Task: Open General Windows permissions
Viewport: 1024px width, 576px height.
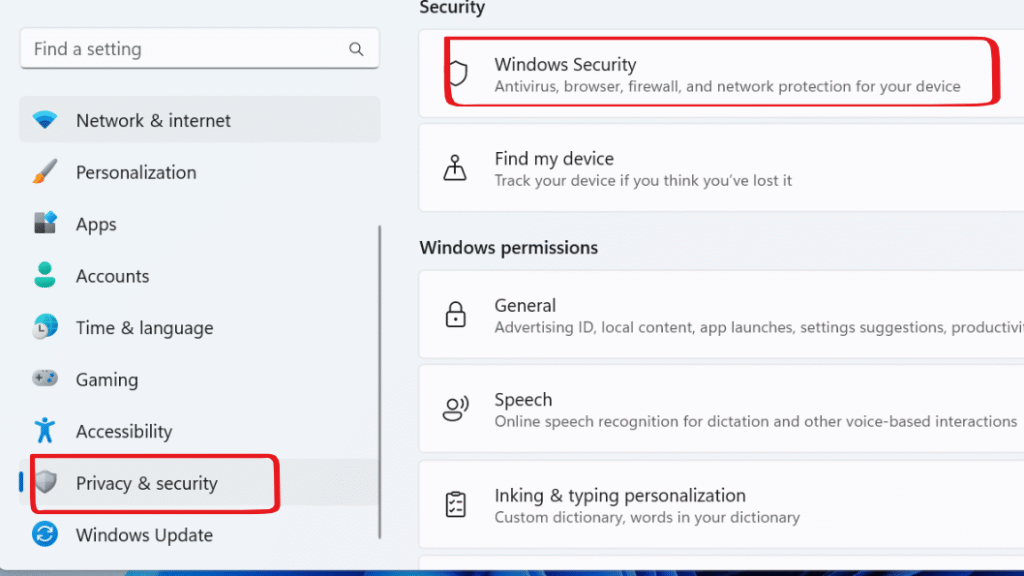Action: pyautogui.click(x=721, y=314)
